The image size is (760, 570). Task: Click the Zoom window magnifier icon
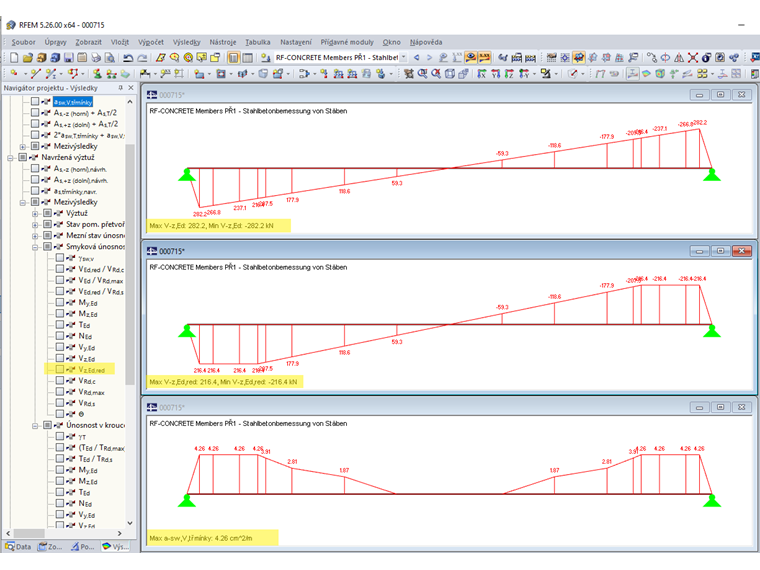423,74
